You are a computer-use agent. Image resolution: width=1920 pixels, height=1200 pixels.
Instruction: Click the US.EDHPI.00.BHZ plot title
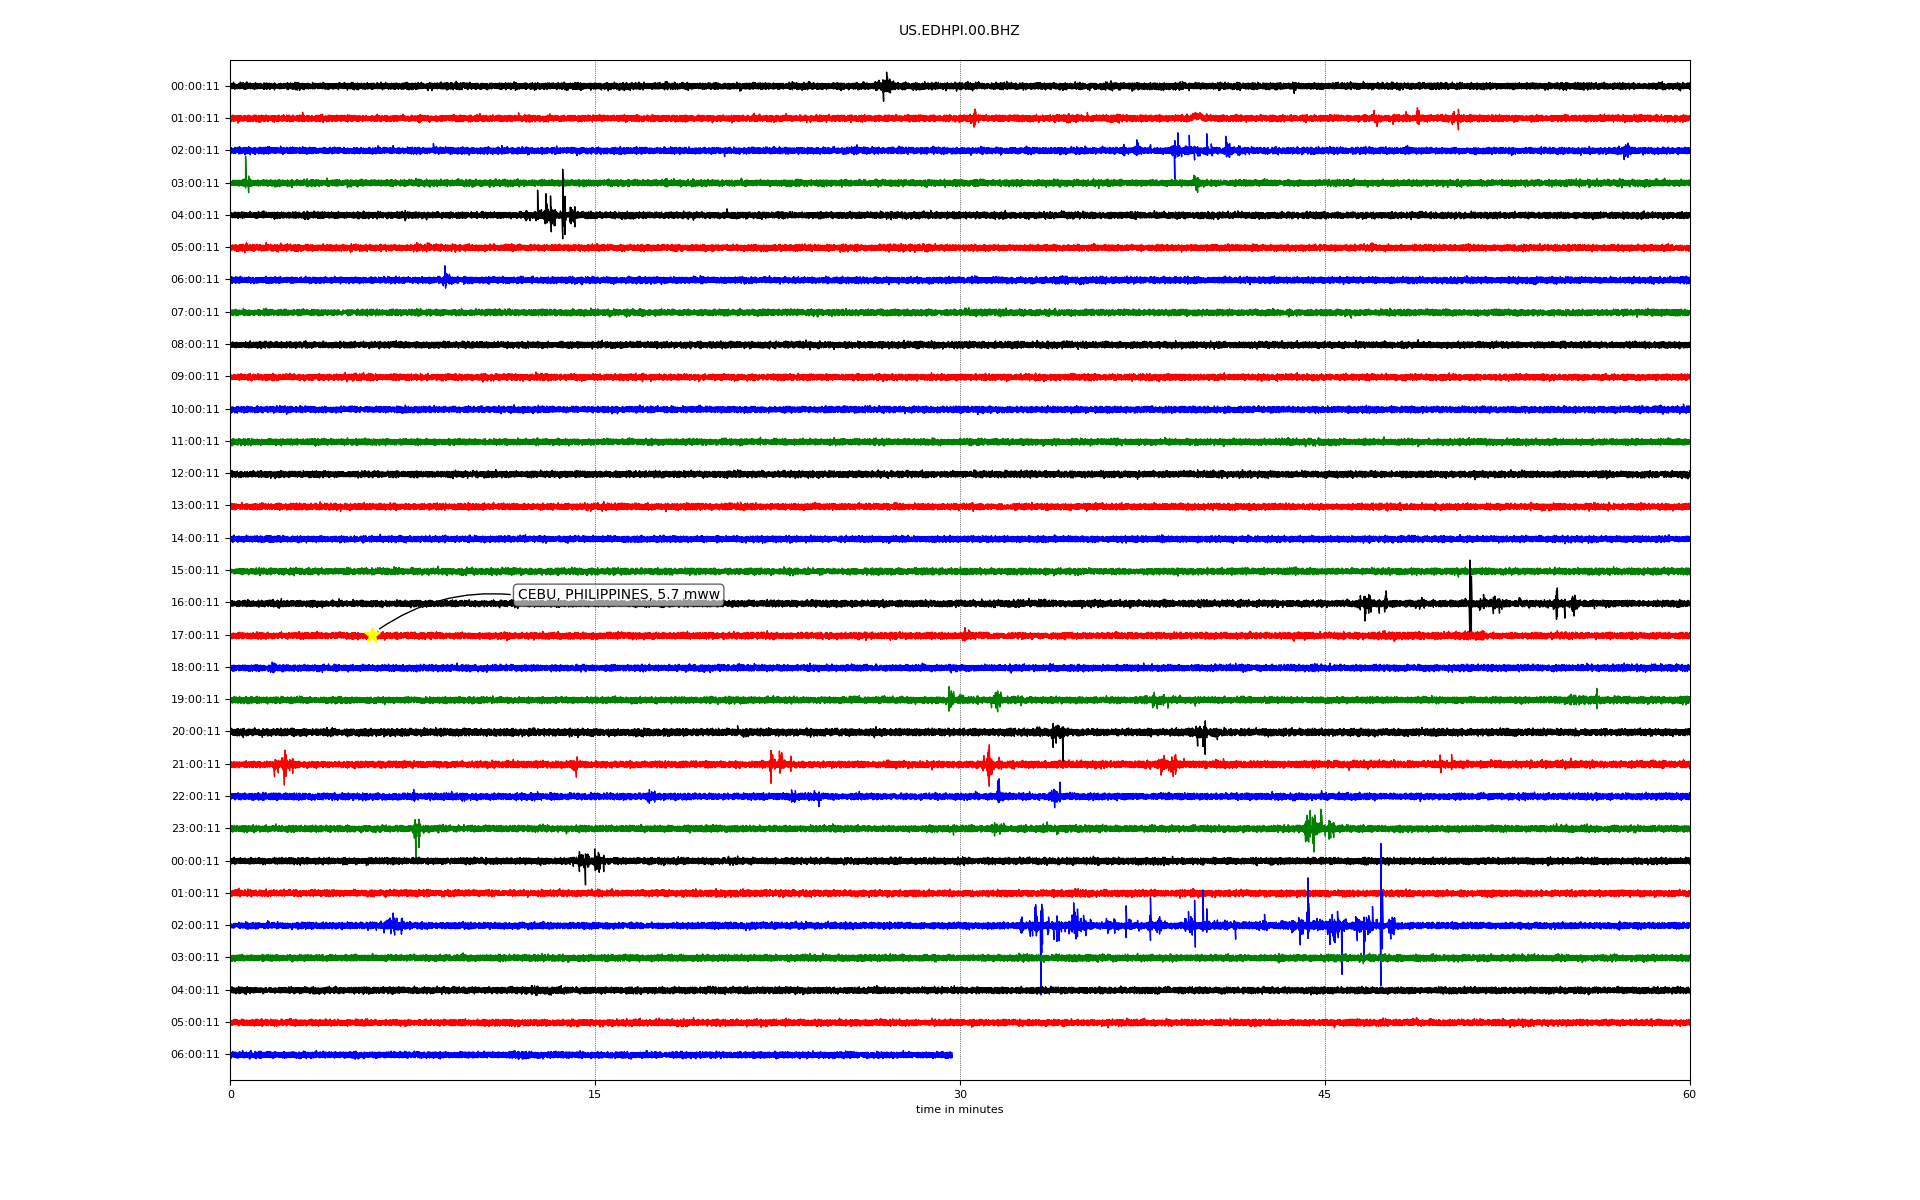tap(958, 31)
